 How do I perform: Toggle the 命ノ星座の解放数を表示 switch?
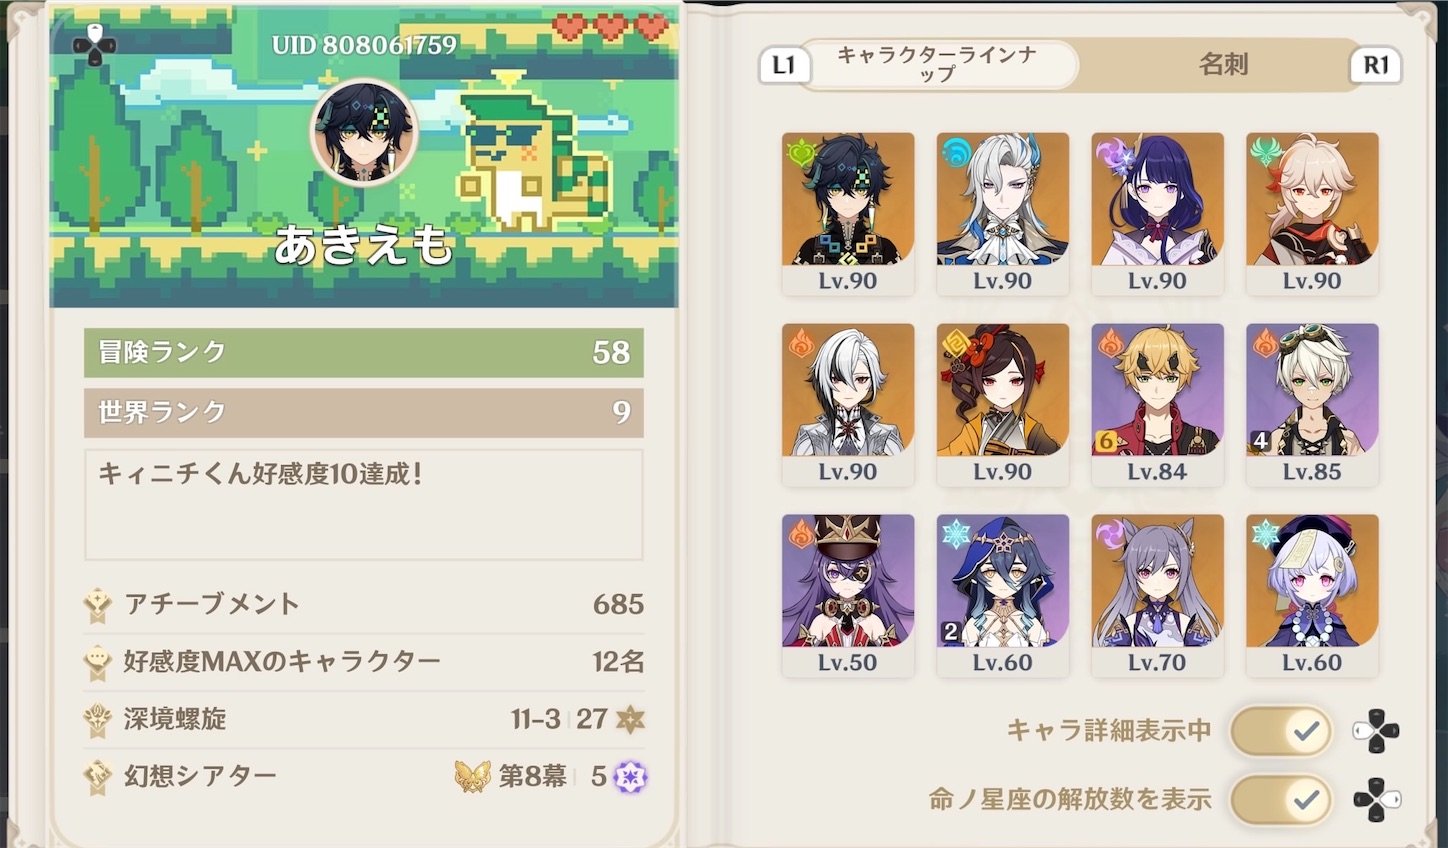click(1282, 800)
